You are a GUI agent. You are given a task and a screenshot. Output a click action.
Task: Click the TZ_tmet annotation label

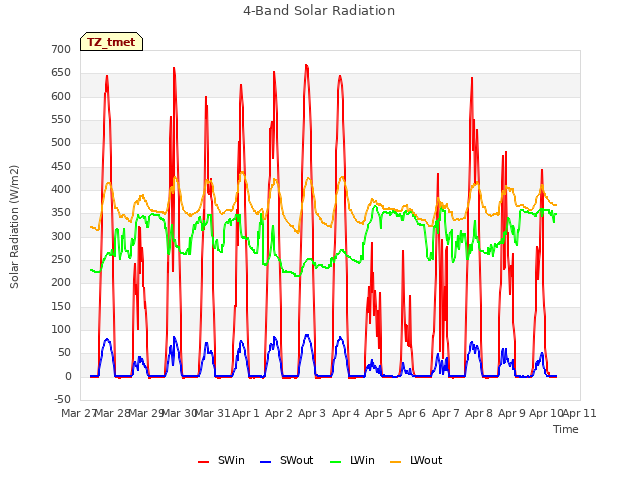[111, 42]
